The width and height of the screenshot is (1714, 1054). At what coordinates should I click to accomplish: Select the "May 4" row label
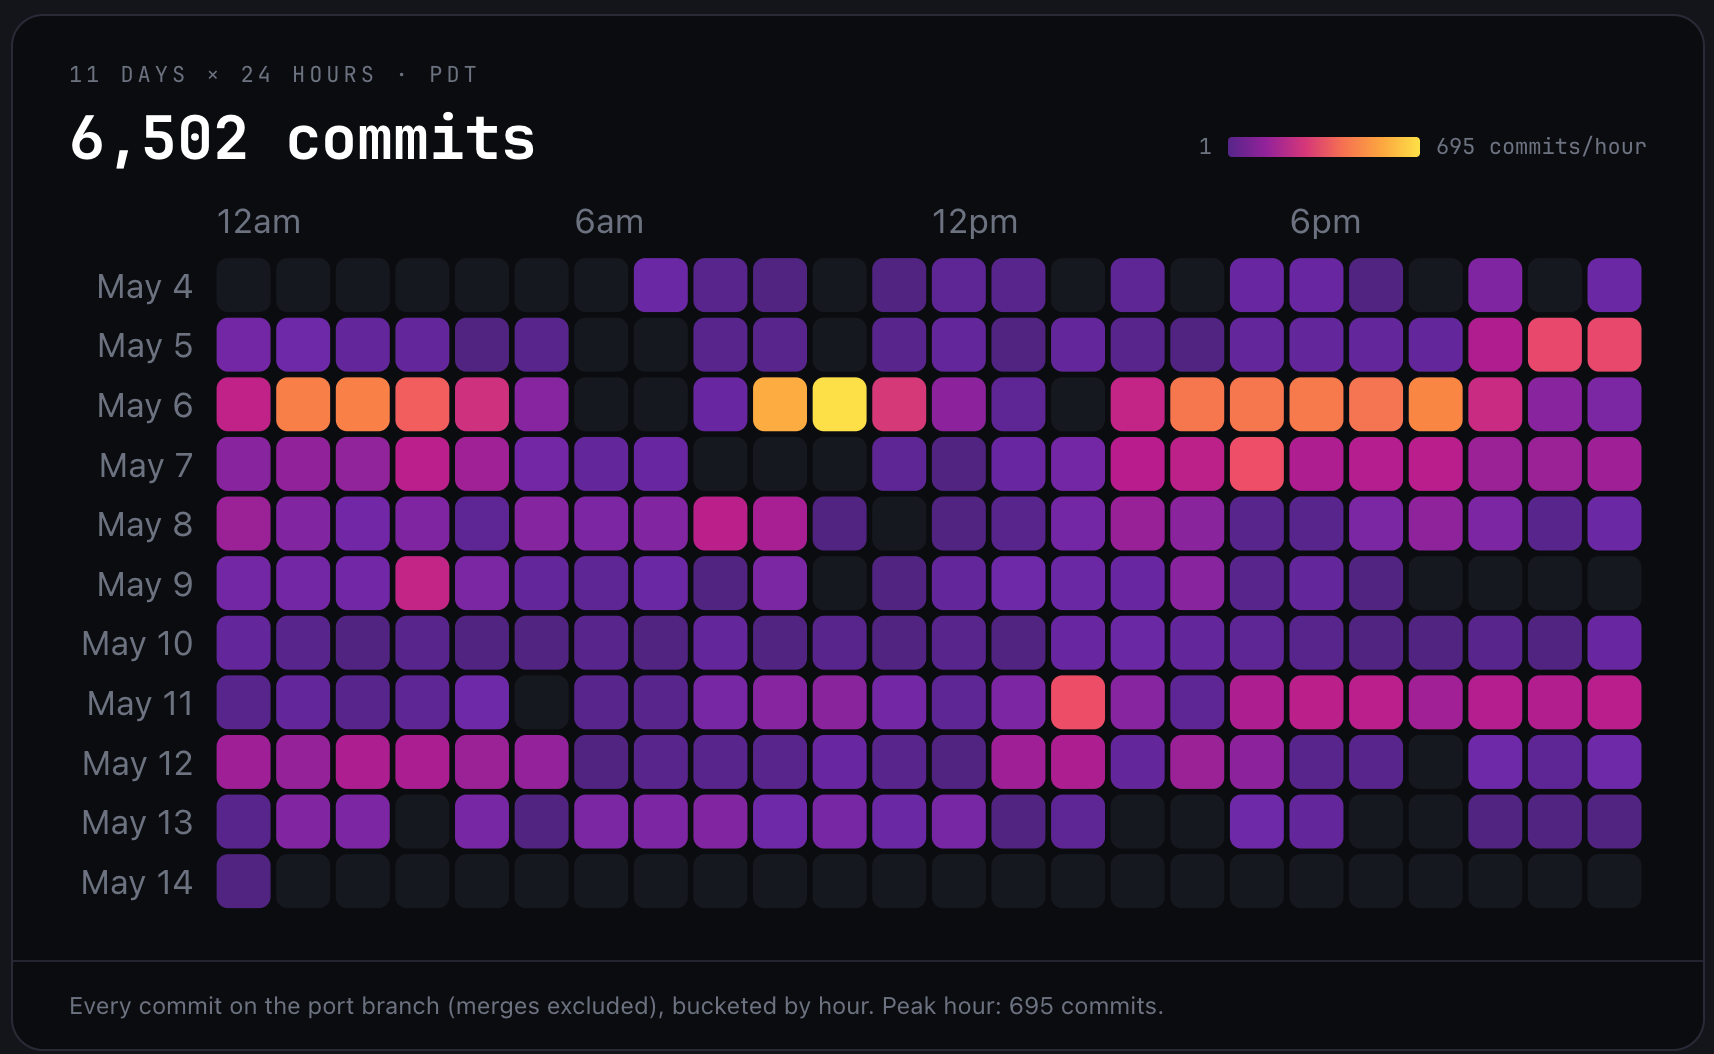pyautogui.click(x=145, y=287)
